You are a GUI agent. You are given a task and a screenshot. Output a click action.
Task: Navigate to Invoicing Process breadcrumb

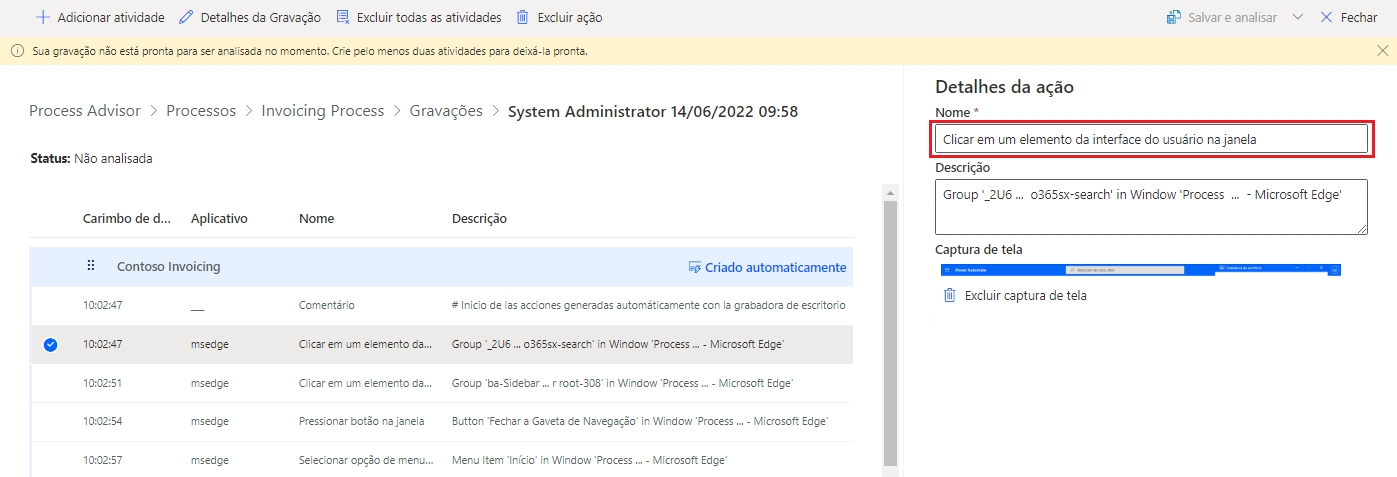click(323, 111)
